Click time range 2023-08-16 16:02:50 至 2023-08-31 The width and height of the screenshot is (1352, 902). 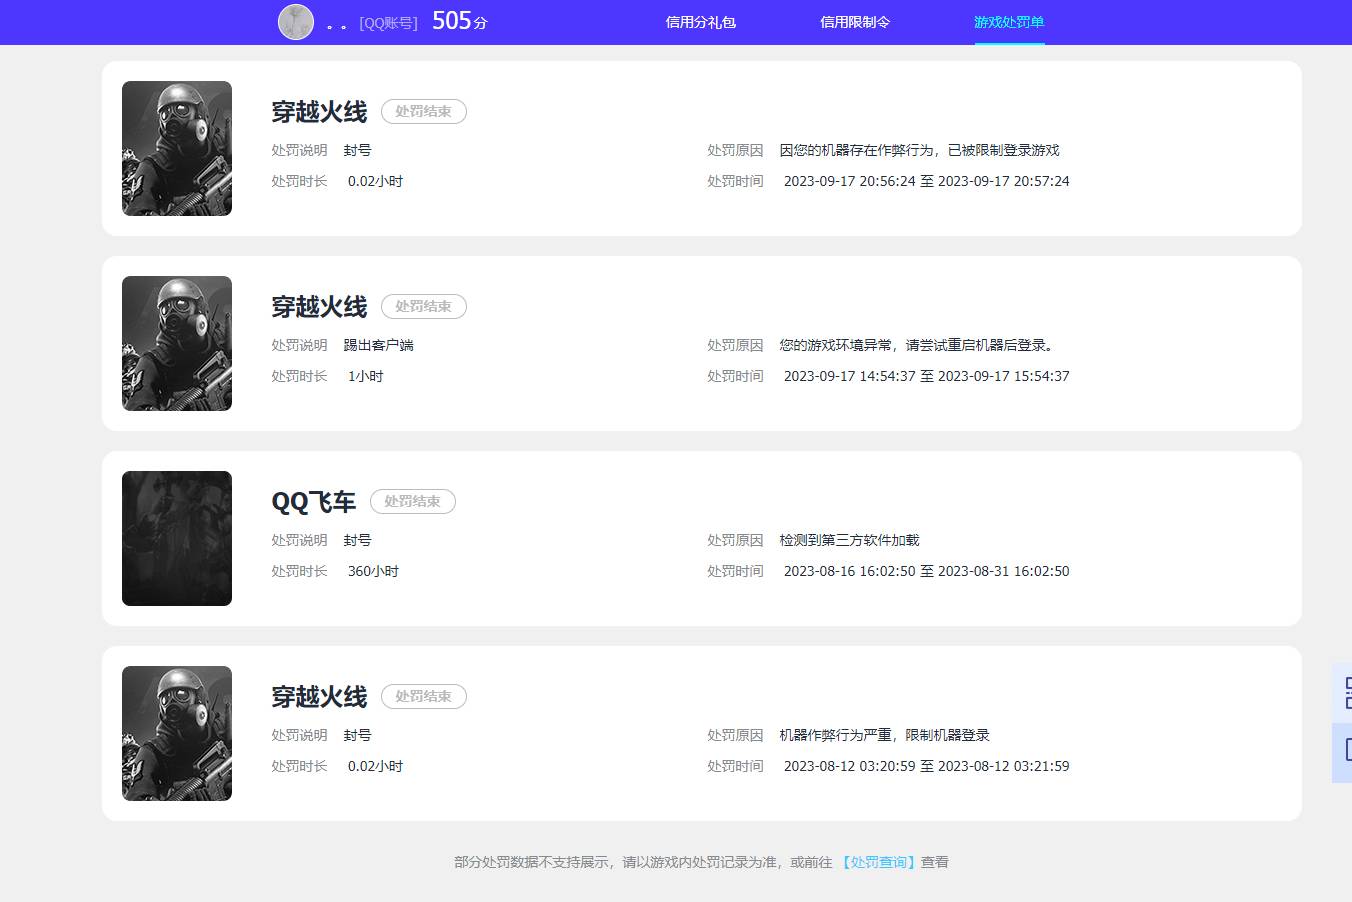(926, 571)
